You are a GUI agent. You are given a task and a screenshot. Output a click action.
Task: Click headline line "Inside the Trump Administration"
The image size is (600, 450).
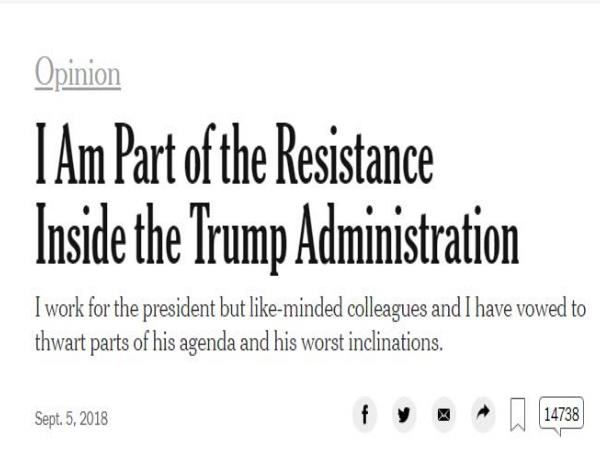coord(277,238)
